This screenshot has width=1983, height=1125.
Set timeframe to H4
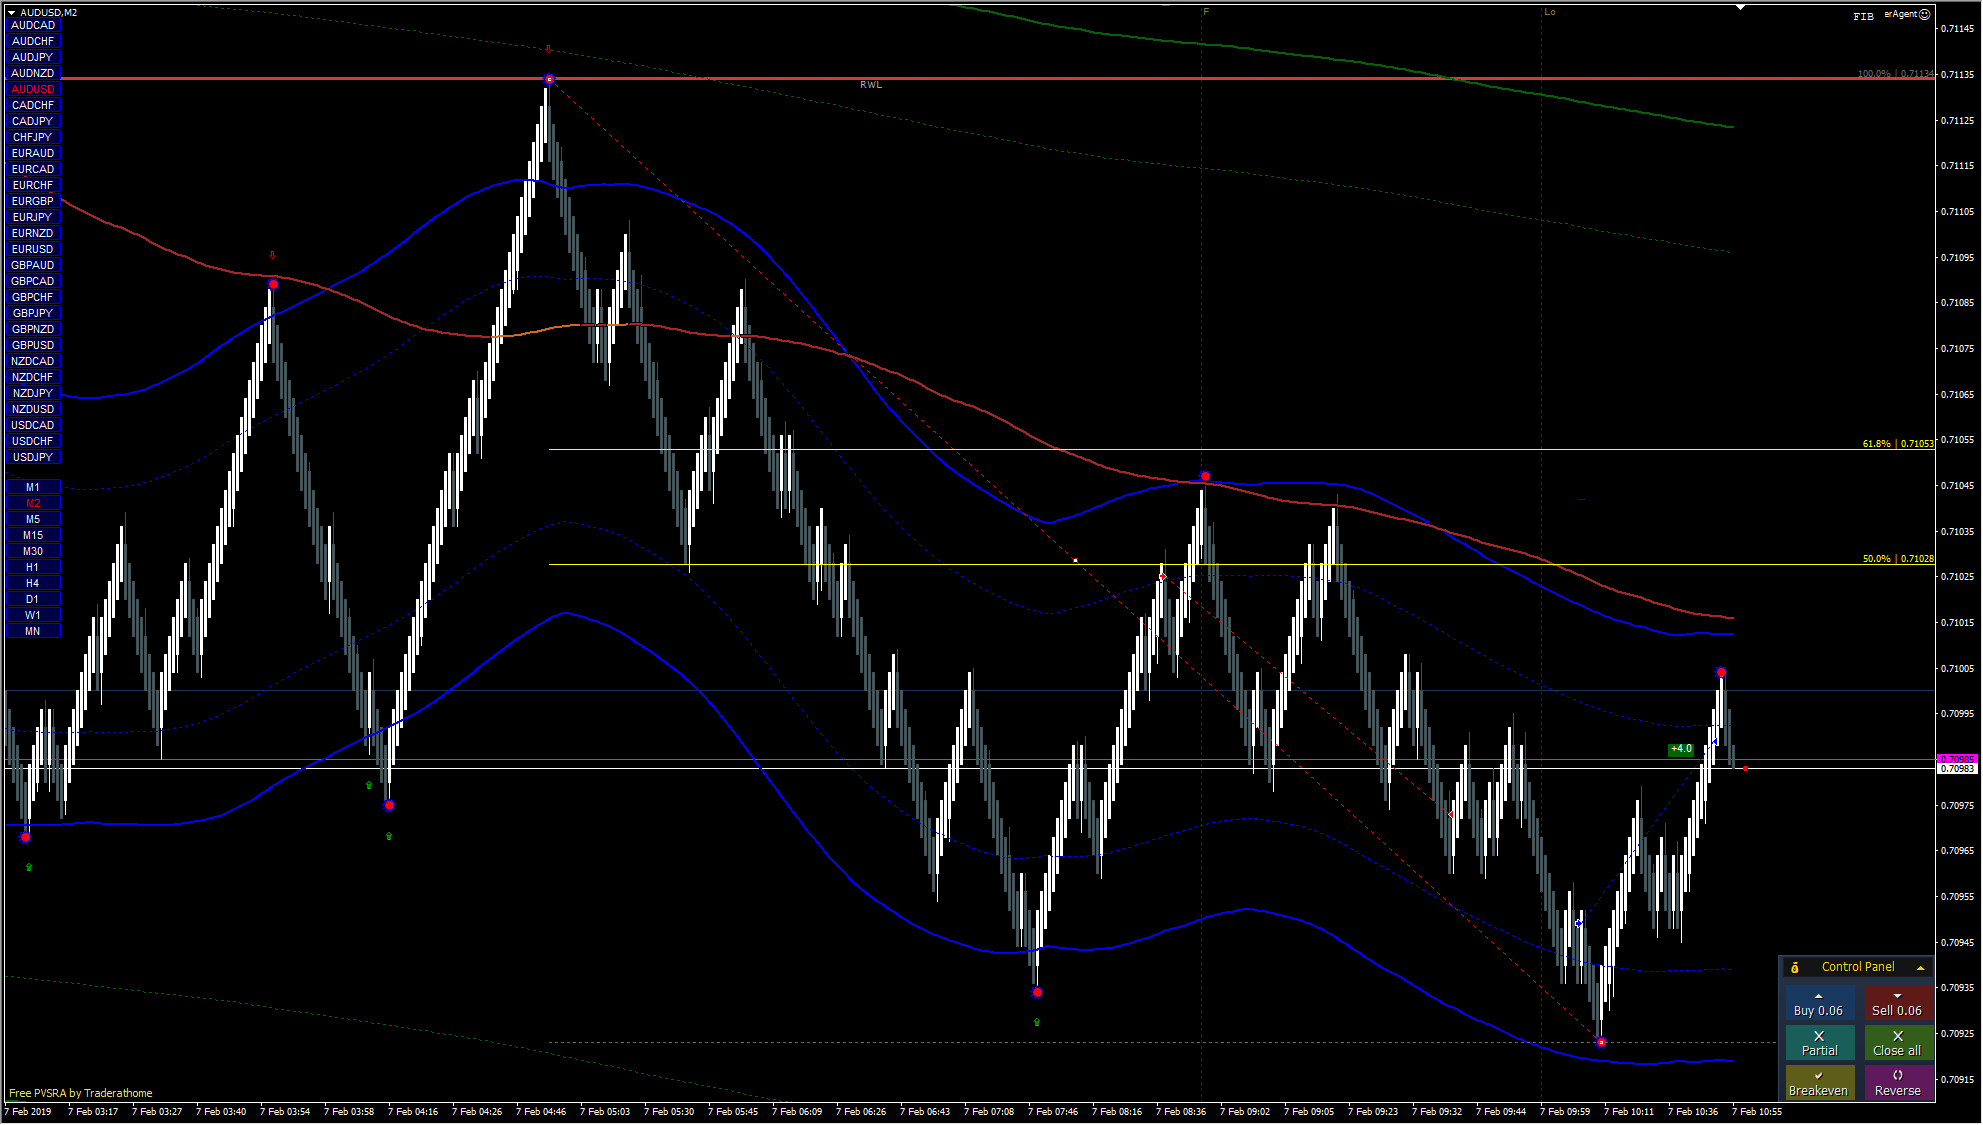pyautogui.click(x=33, y=583)
